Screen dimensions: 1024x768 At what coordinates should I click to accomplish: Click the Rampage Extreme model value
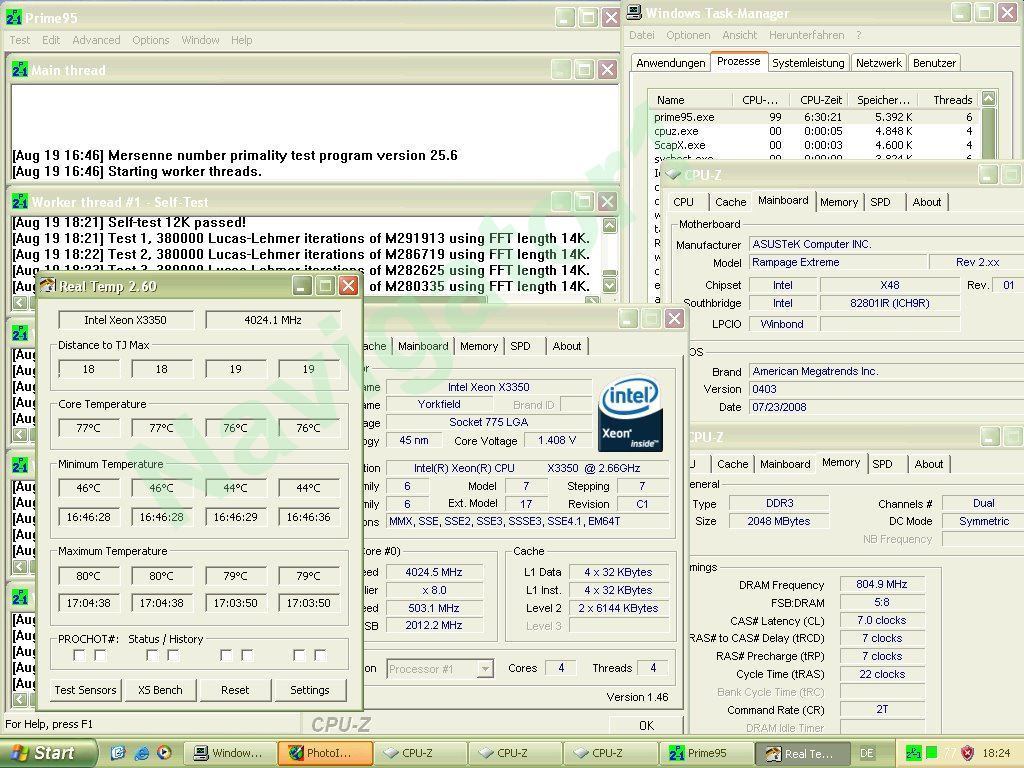point(838,263)
